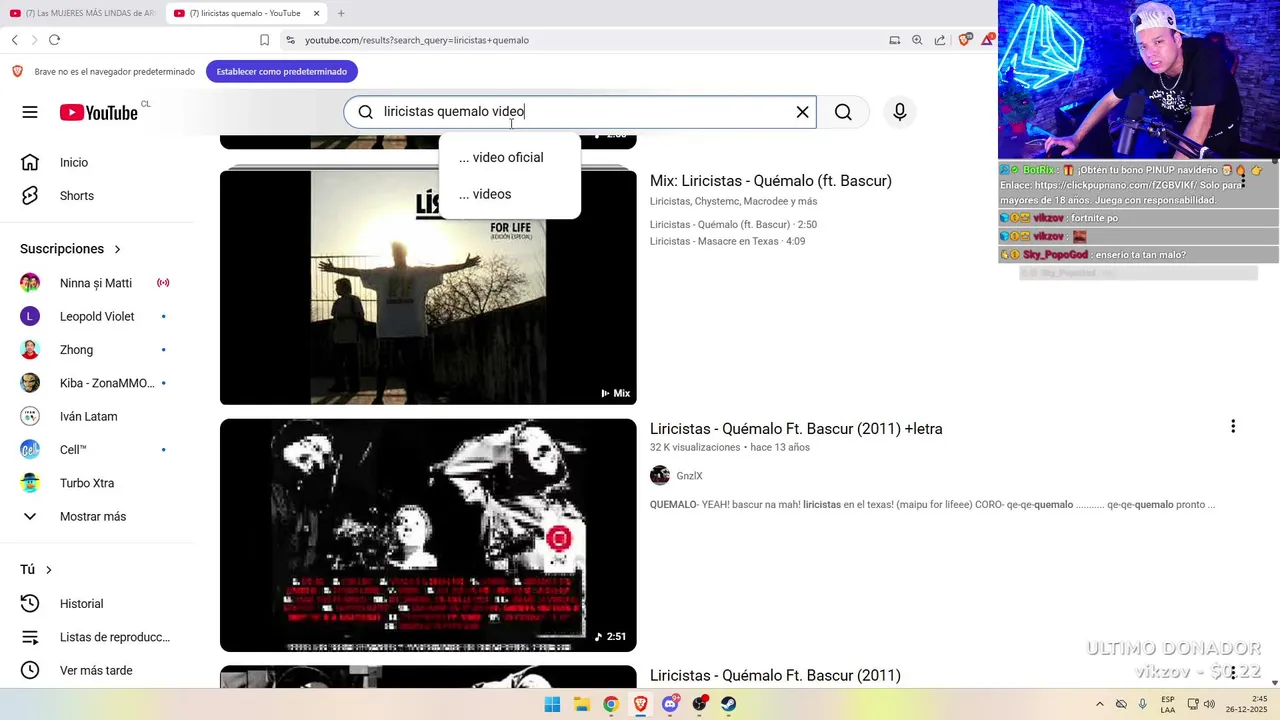Open title 'Liricistas - Quémalo Ft. Bascur (2011)' at bottom
Viewport: 1280px width, 720px height.
[775, 676]
